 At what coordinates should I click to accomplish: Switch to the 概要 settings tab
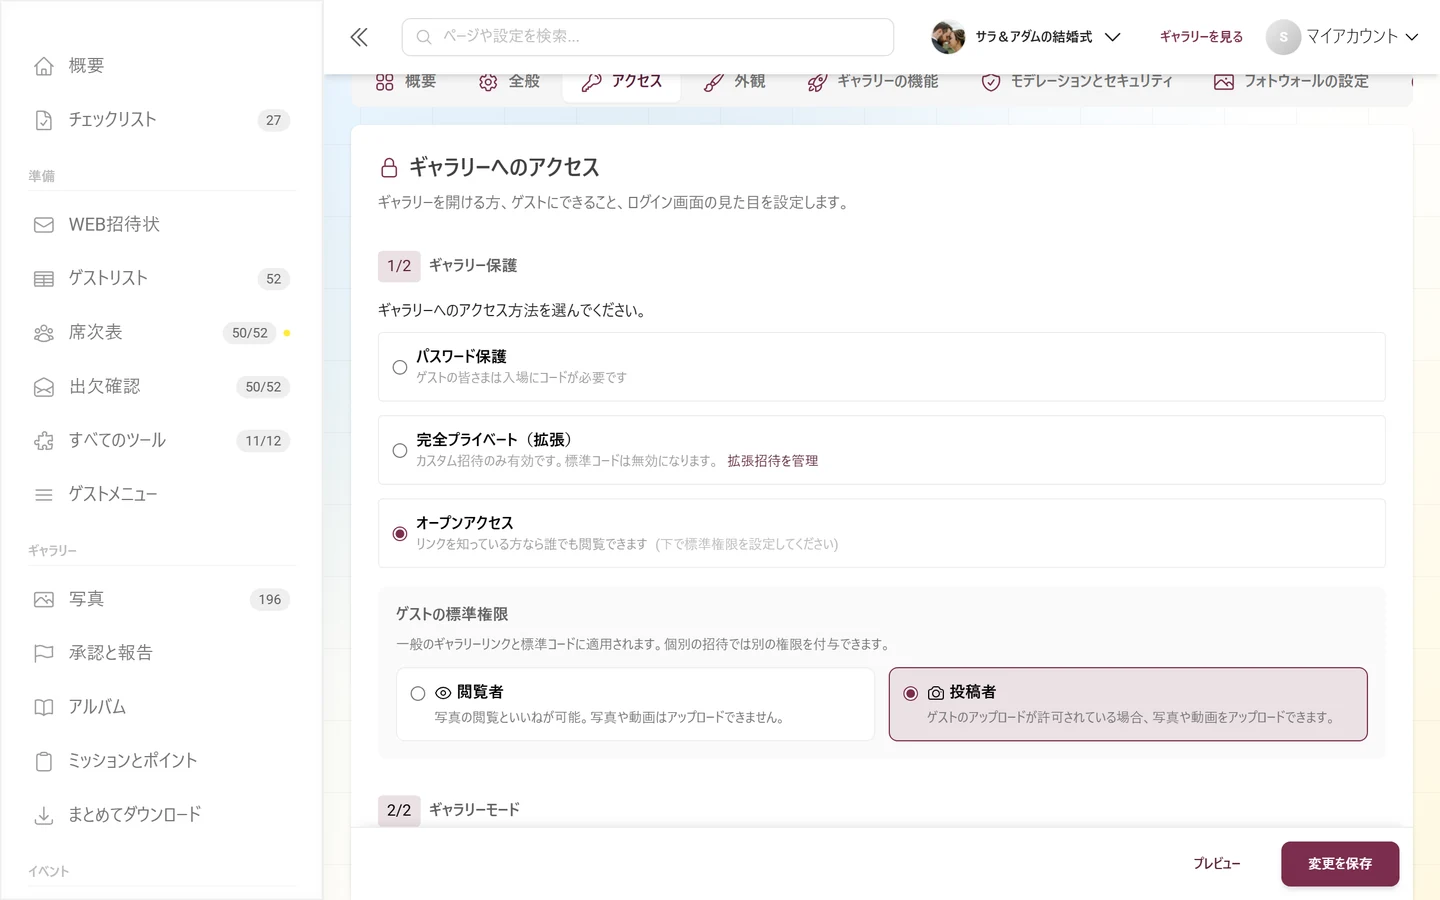406,82
